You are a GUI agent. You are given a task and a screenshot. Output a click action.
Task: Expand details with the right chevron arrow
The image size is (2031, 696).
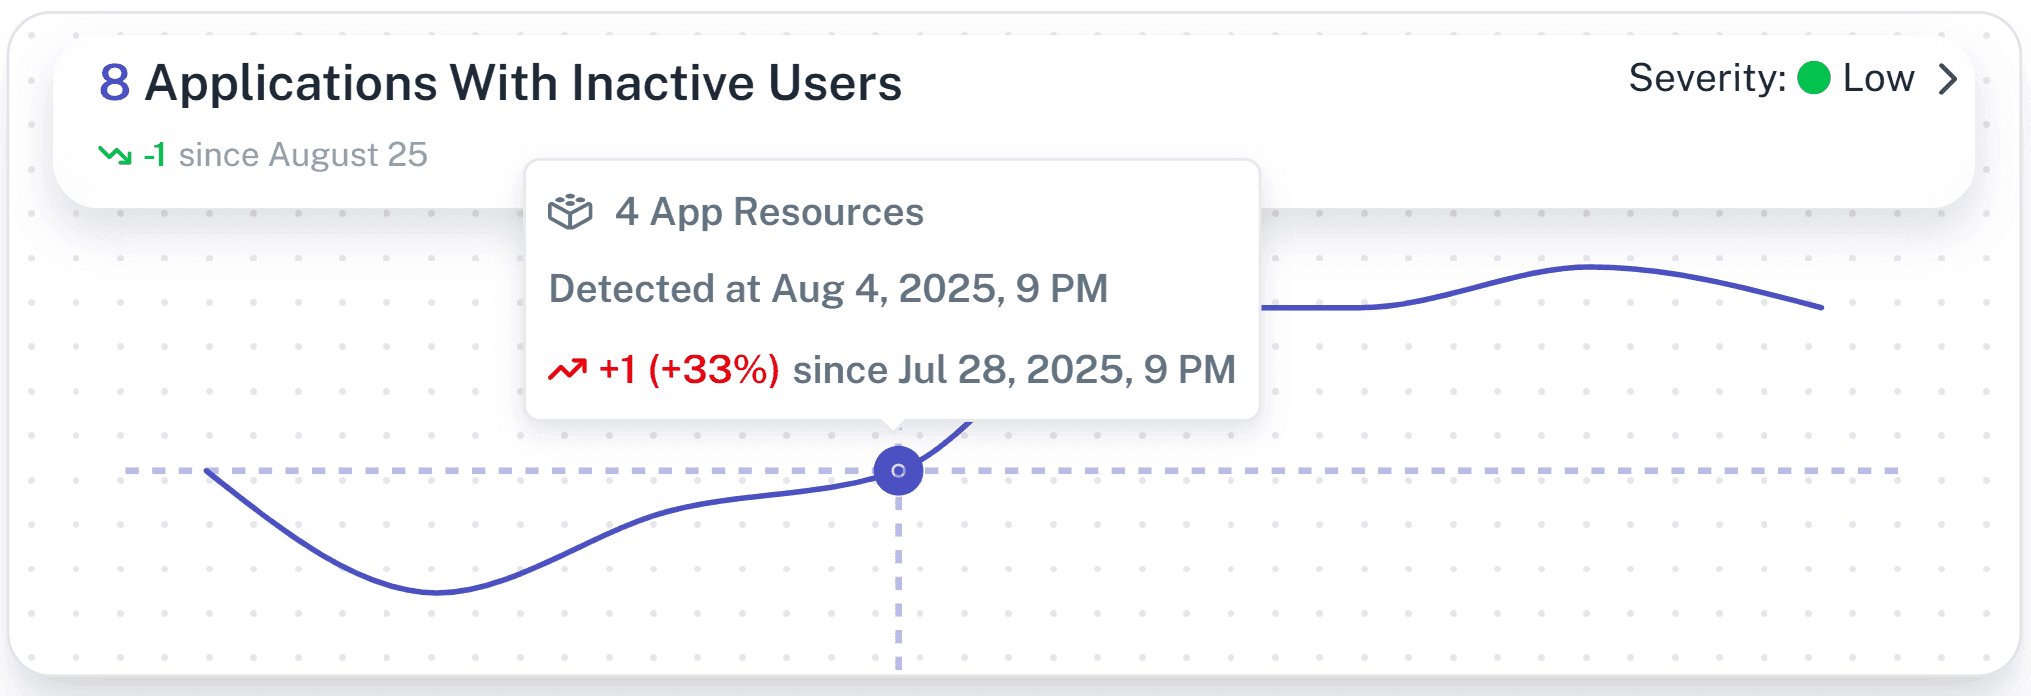tap(1948, 79)
